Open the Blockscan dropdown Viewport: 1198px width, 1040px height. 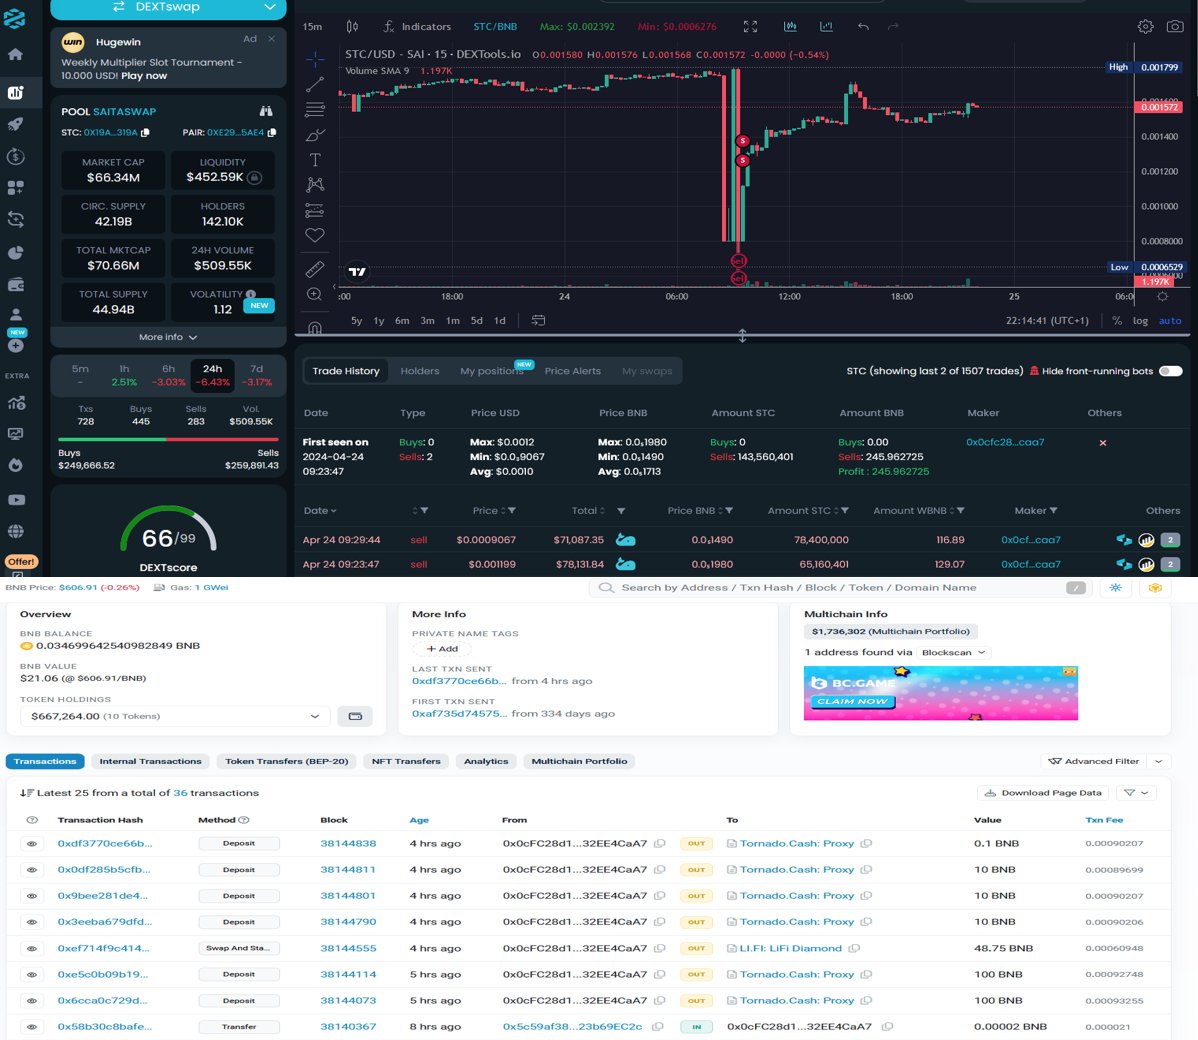(x=954, y=653)
